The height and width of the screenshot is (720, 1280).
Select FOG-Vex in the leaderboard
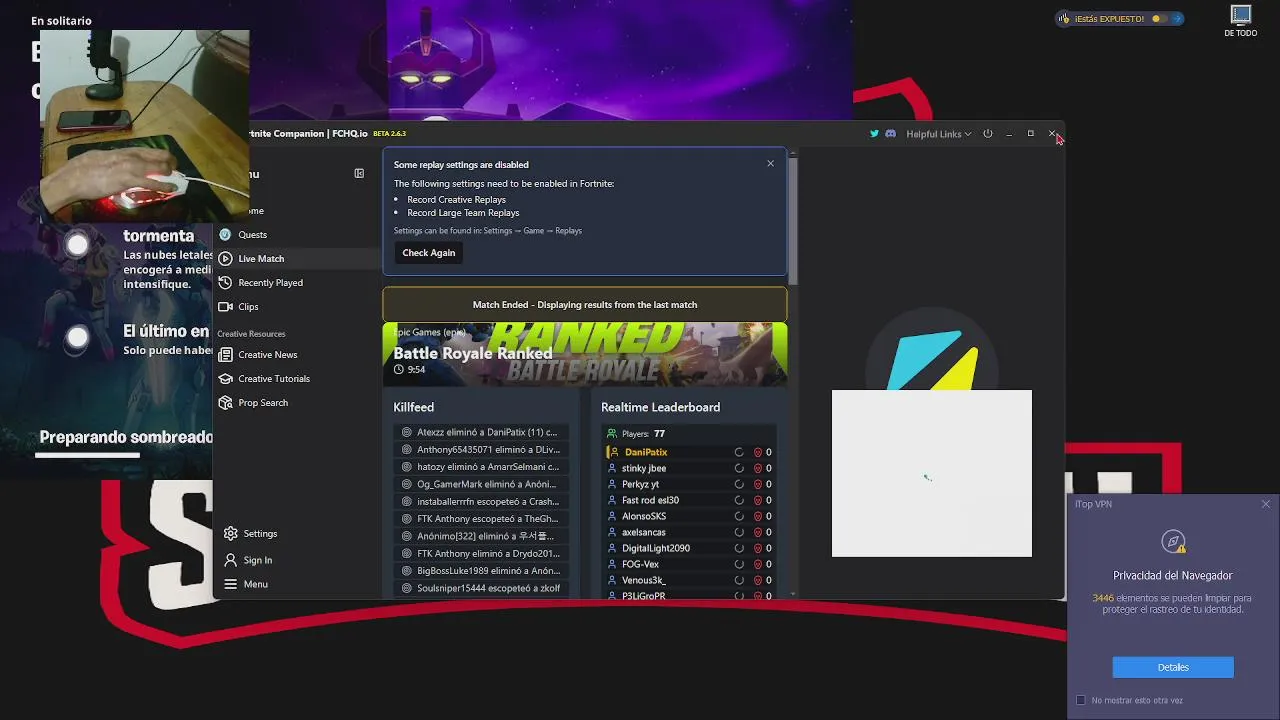(690, 564)
